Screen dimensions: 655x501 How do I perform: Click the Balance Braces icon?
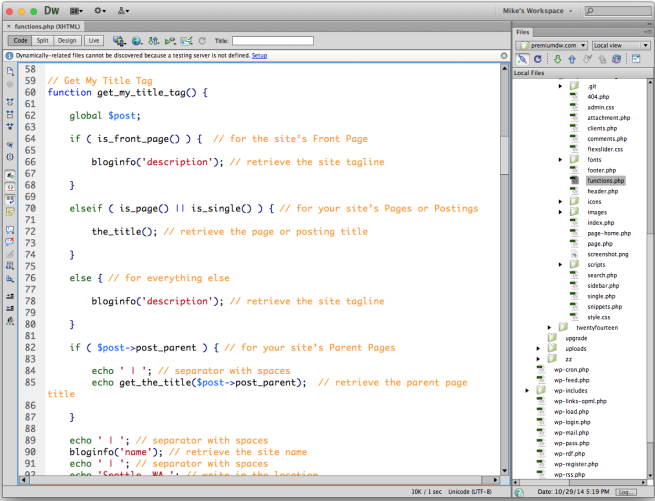(10, 157)
